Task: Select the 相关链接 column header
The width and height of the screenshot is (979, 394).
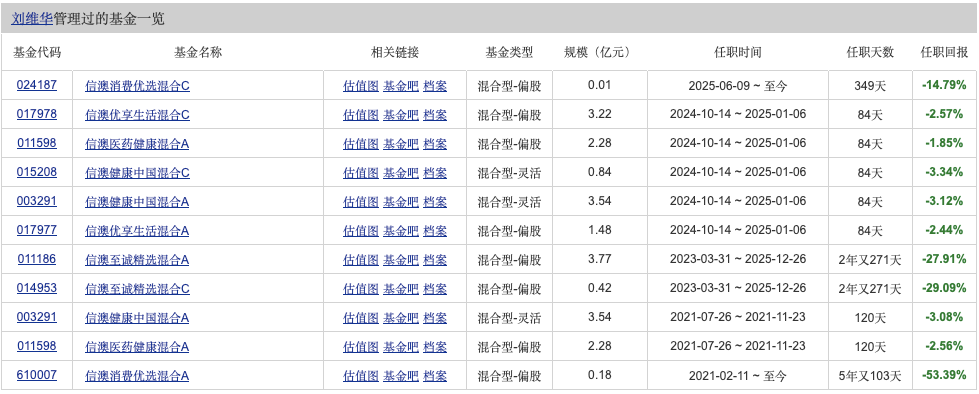Action: point(395,52)
